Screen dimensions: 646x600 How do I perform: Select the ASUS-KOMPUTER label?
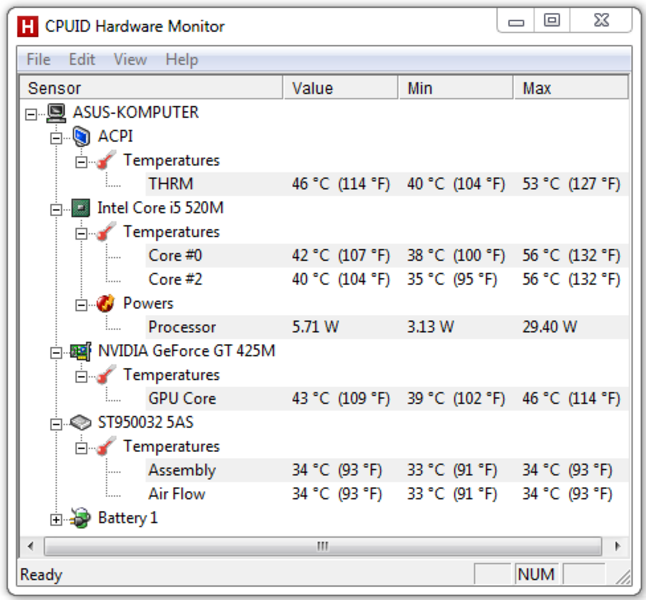(136, 112)
